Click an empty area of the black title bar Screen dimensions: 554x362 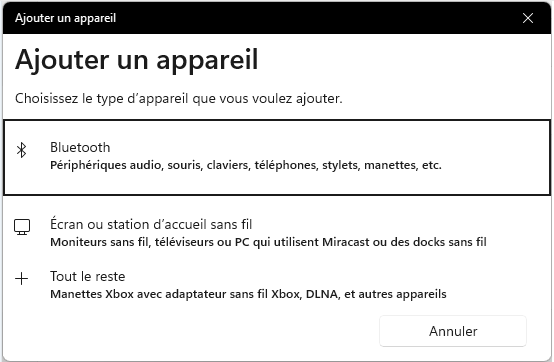click(318, 18)
